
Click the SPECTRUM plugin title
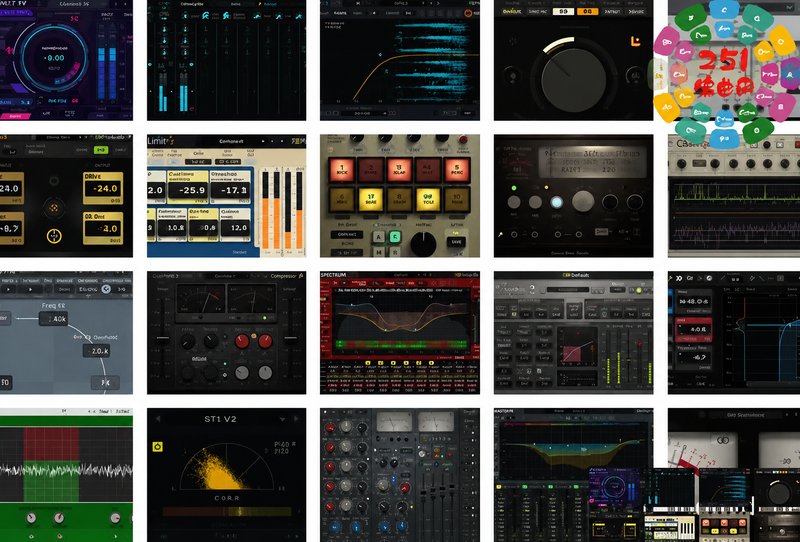[x=333, y=275]
